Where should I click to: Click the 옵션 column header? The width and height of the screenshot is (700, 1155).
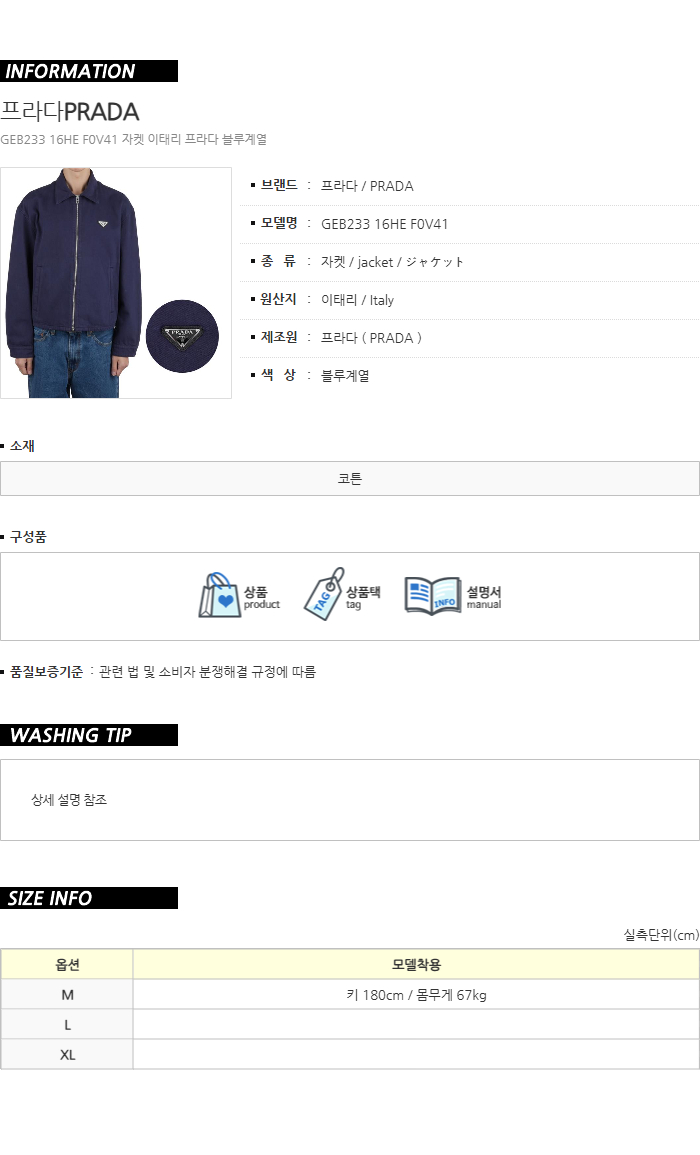coord(67,964)
